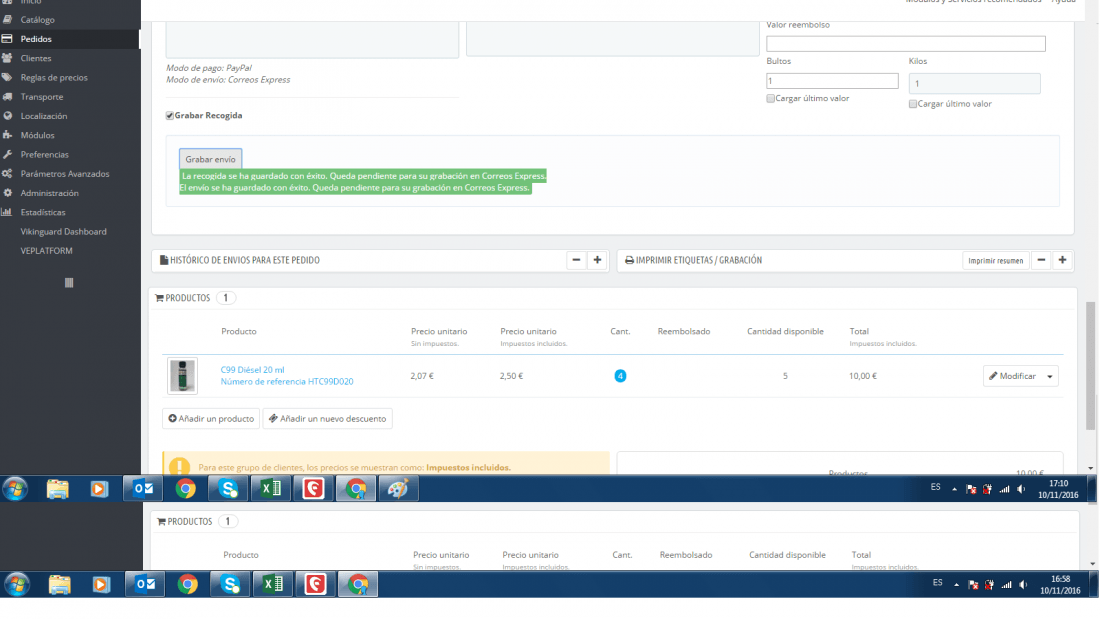Click the Transporte truck icon

(x=7, y=97)
